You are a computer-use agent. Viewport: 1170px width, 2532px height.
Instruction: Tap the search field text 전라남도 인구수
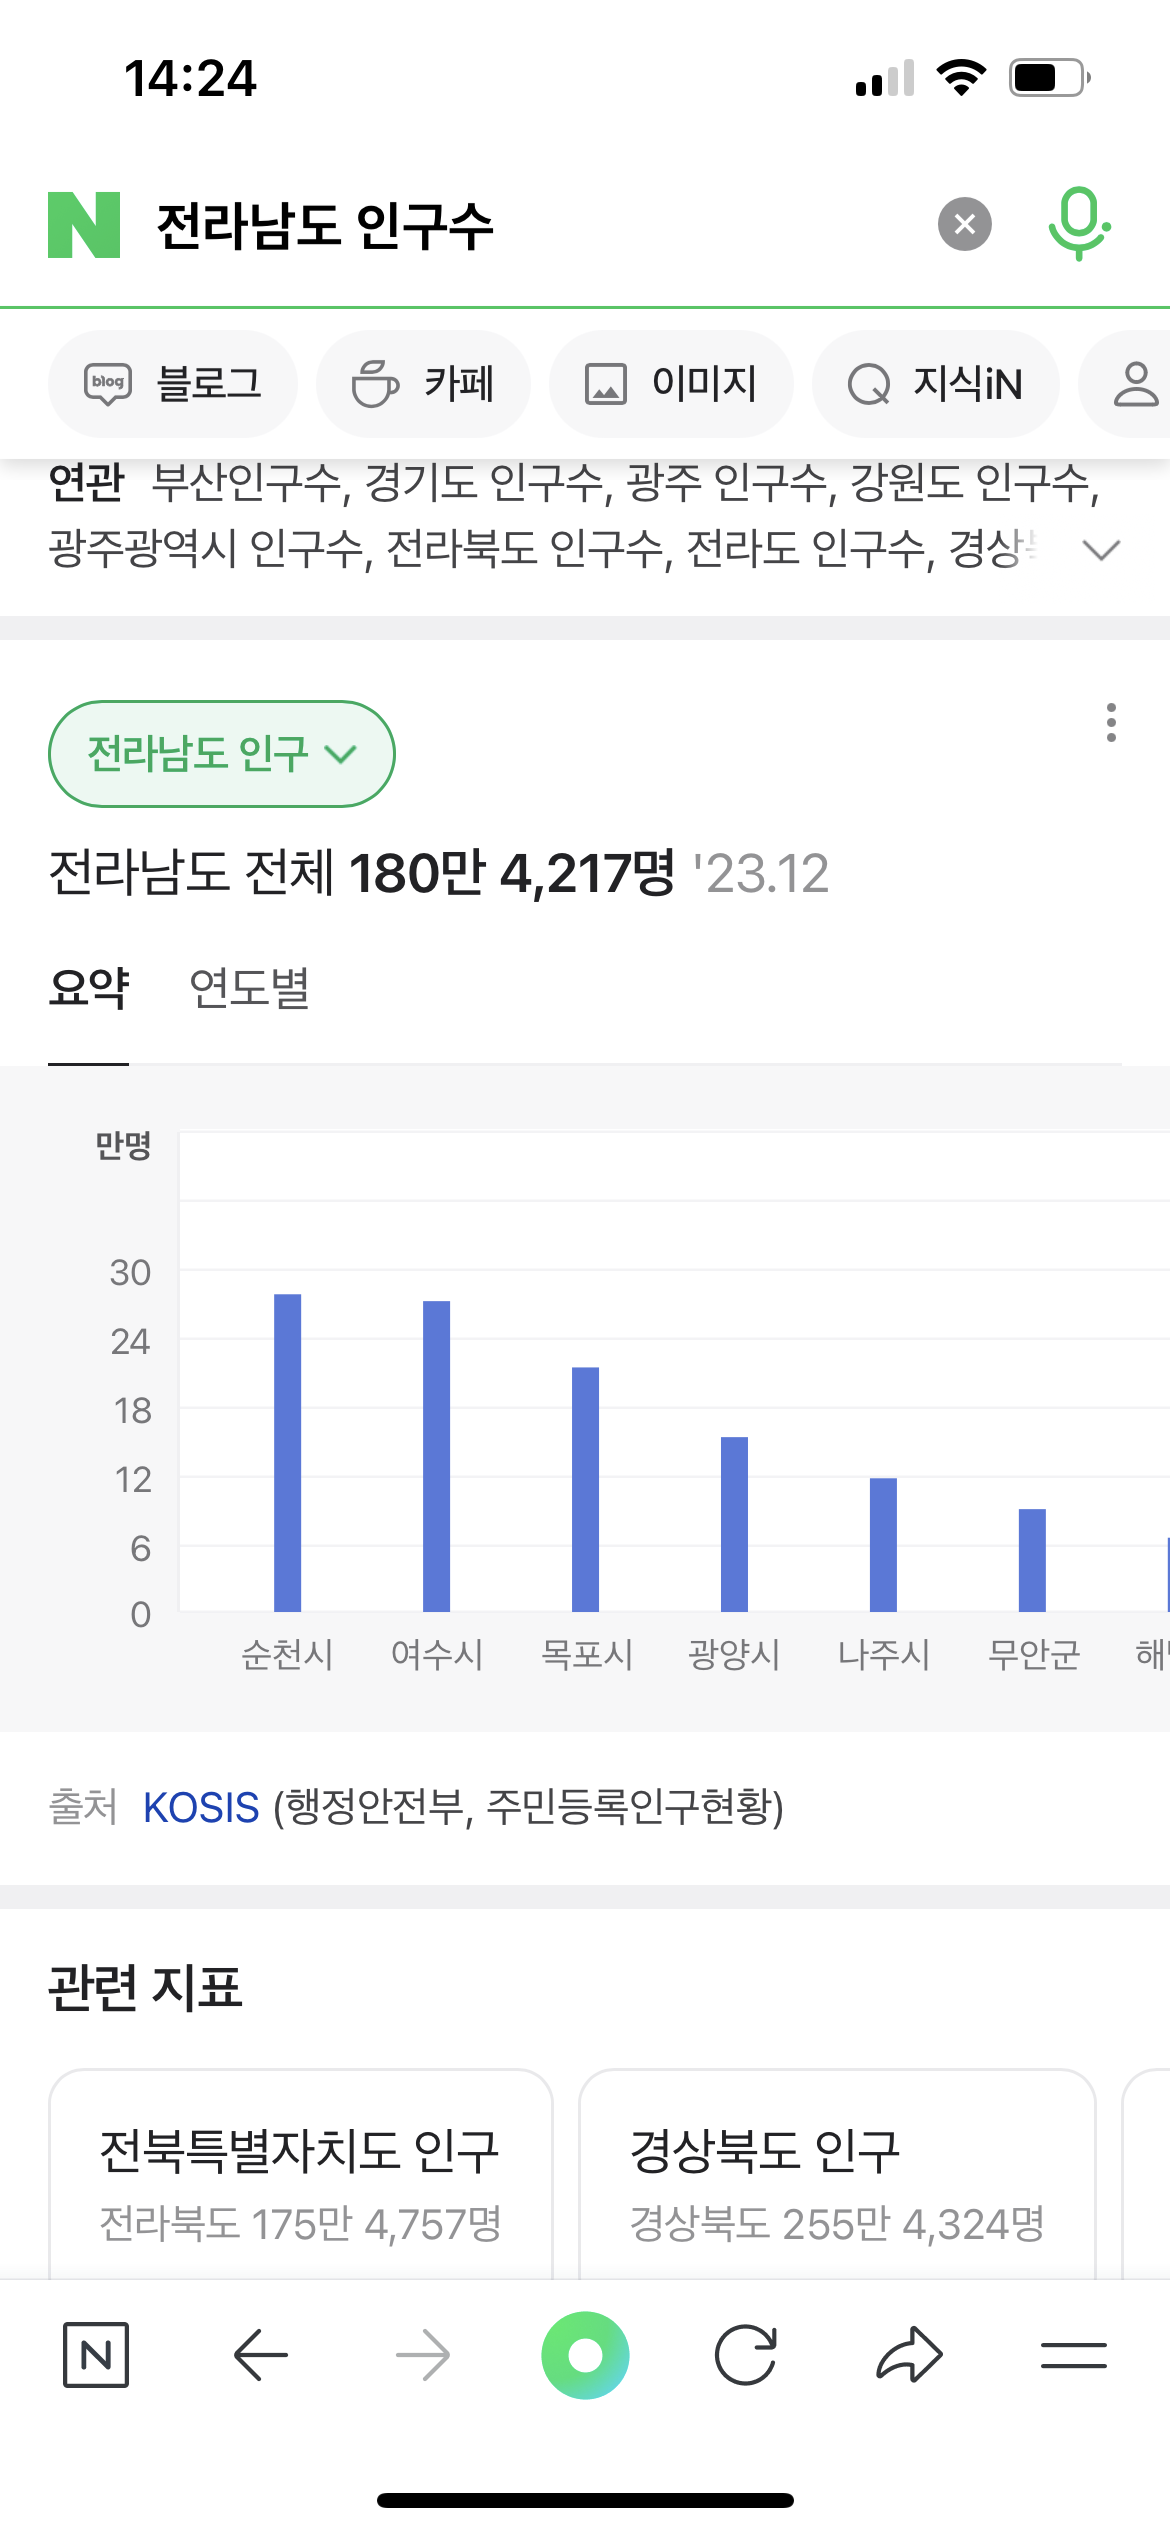325,225
